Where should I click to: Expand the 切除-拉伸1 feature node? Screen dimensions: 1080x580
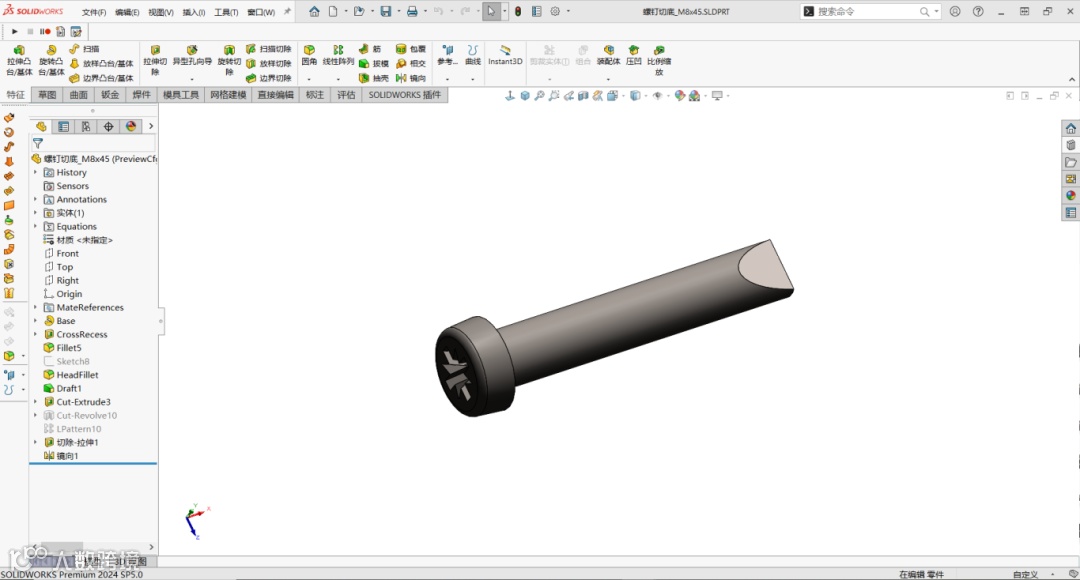tap(35, 442)
